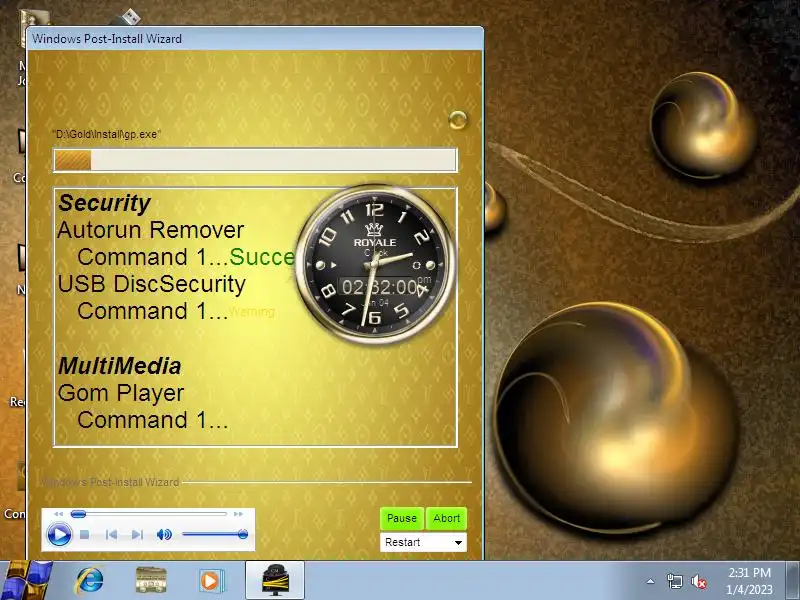
Task: Click the Royale analog clock gadget
Action: point(375,264)
